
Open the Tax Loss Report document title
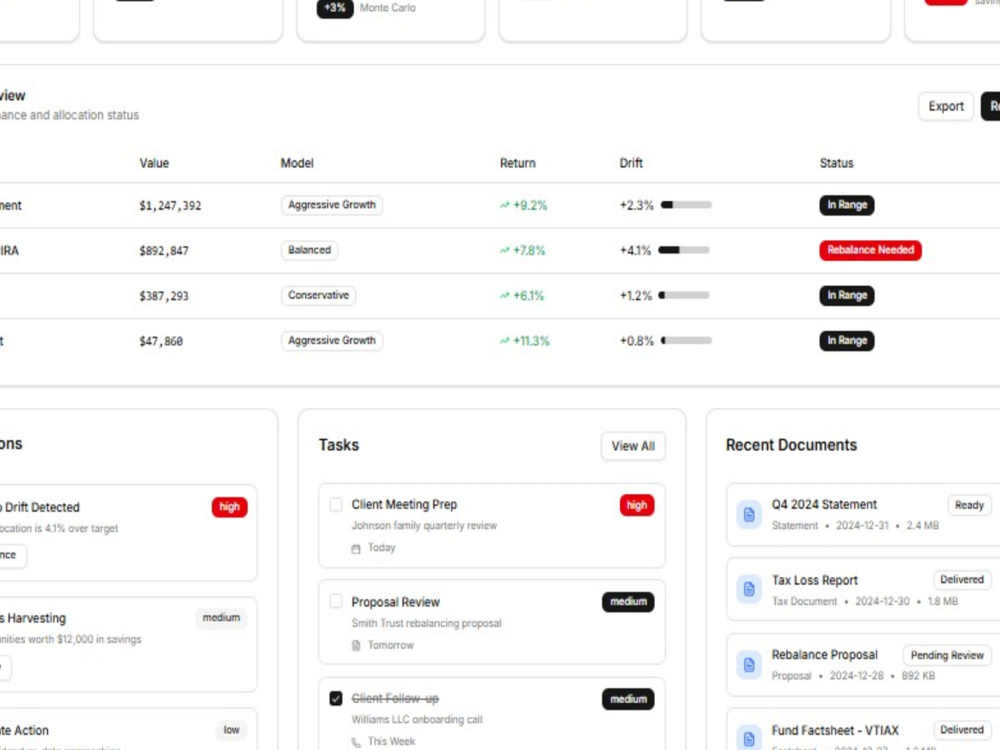[814, 580]
